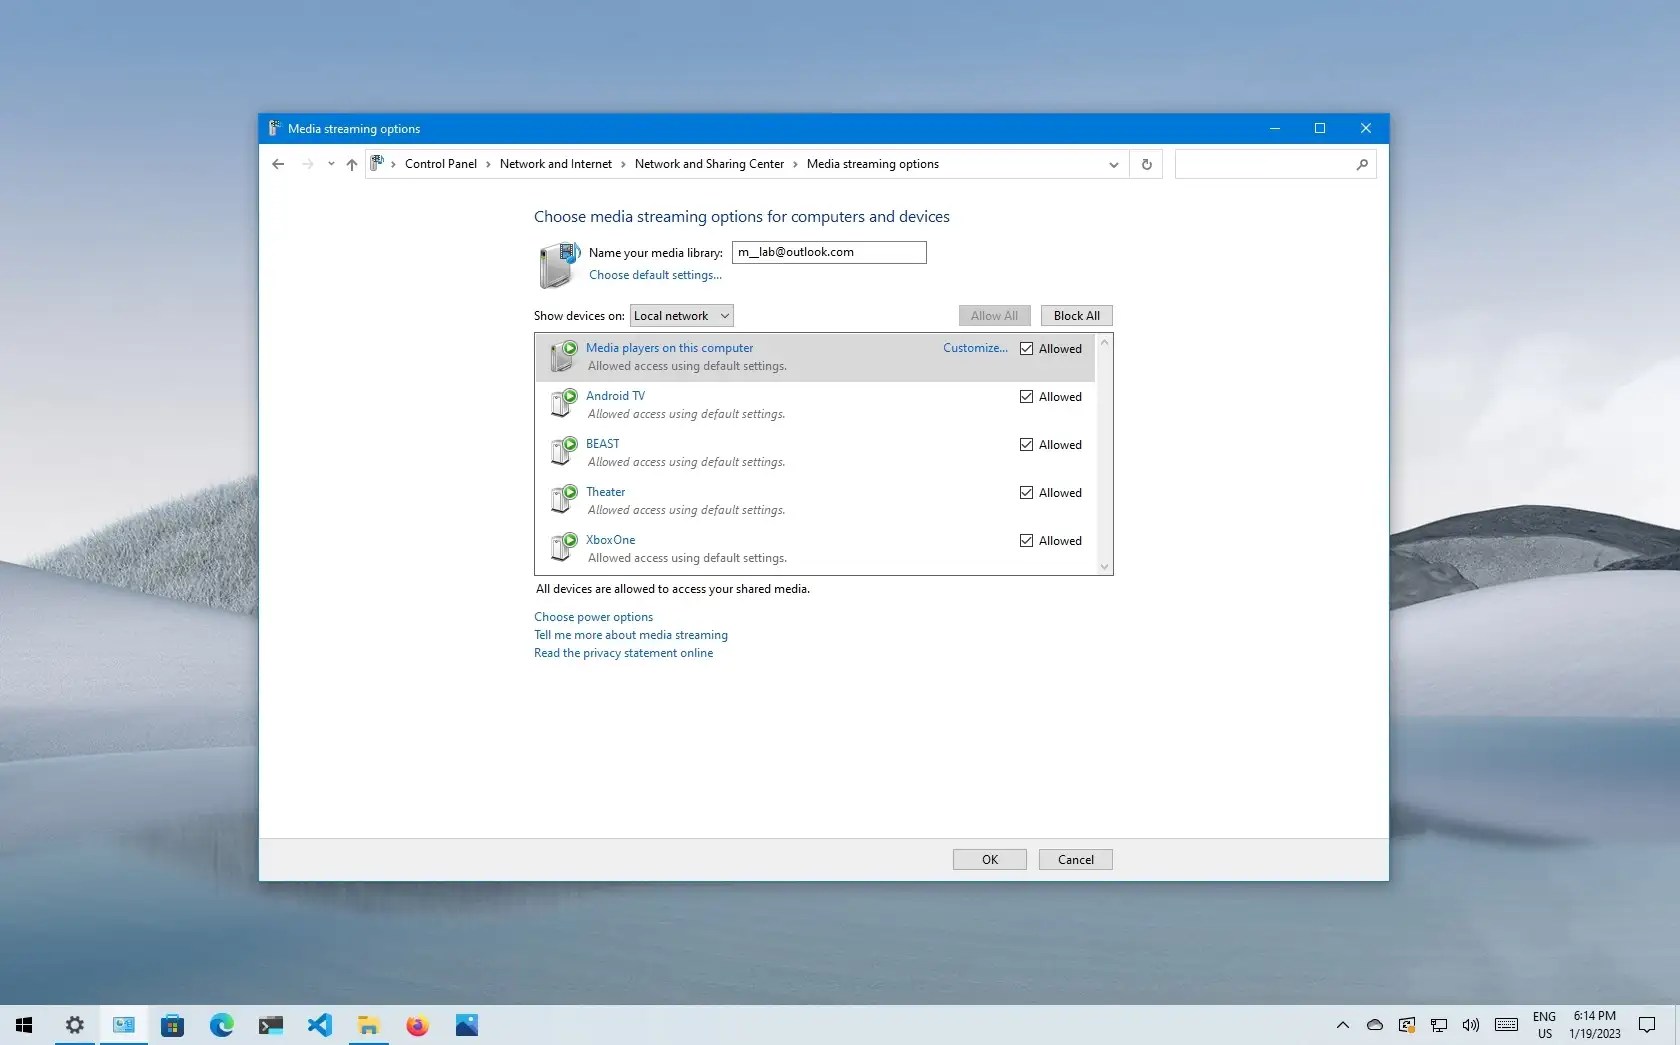The height and width of the screenshot is (1045, 1680).
Task: Click the media library image icon
Action: click(557, 265)
